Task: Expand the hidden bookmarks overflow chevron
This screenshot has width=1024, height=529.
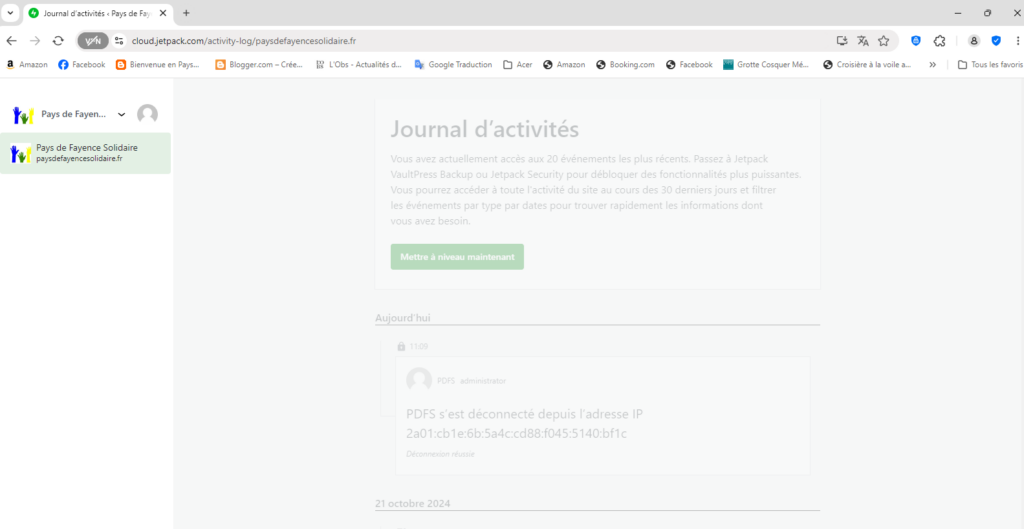Action: tap(932, 65)
